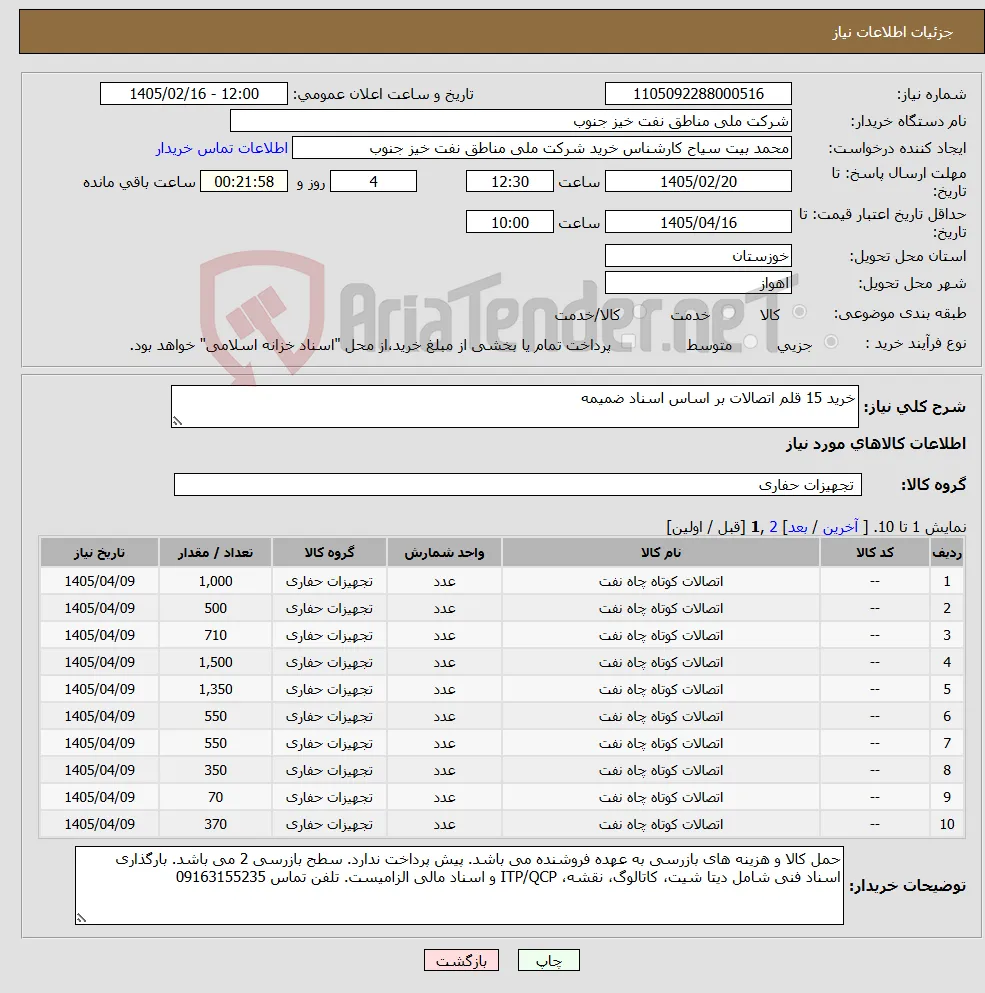The width and height of the screenshot is (985, 993).
Task: Click the price validity date 1405/04/16
Action: point(698,222)
